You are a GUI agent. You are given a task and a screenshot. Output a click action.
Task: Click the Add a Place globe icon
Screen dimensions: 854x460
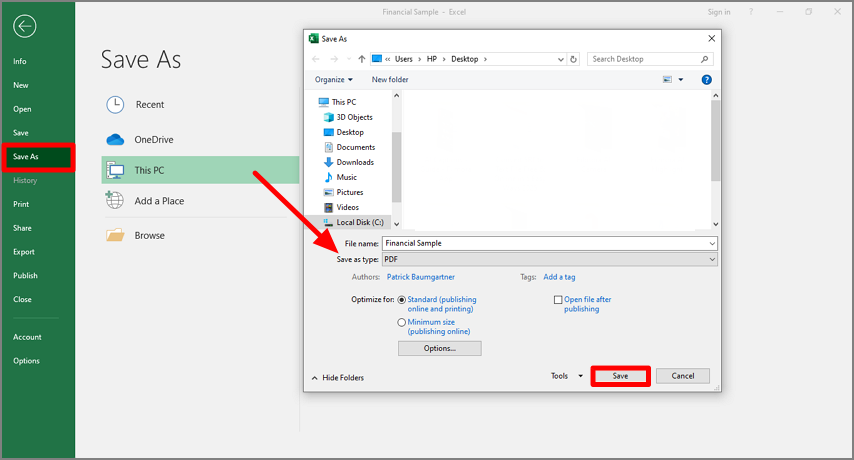114,200
